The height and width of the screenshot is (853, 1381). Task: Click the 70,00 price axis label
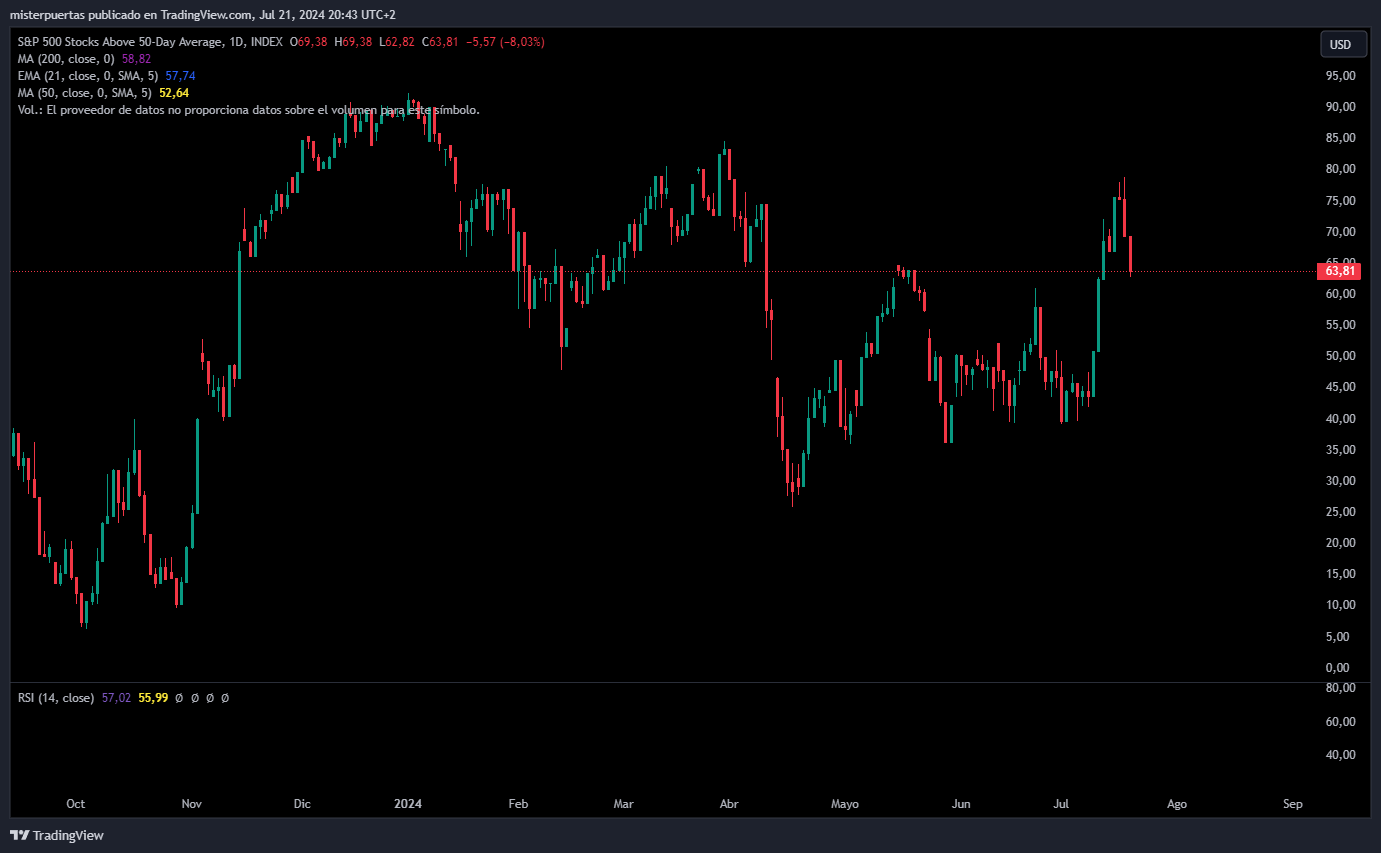pyautogui.click(x=1340, y=232)
